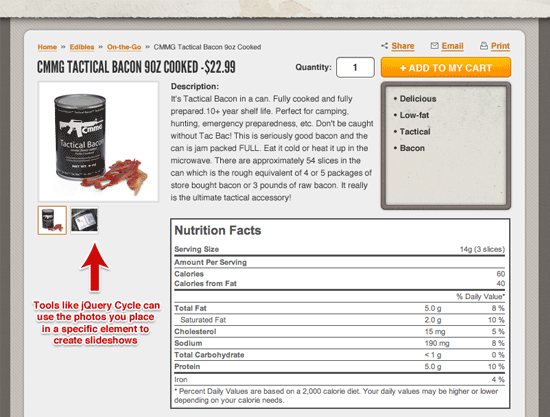
Task: Open the Print link
Action: pos(500,46)
